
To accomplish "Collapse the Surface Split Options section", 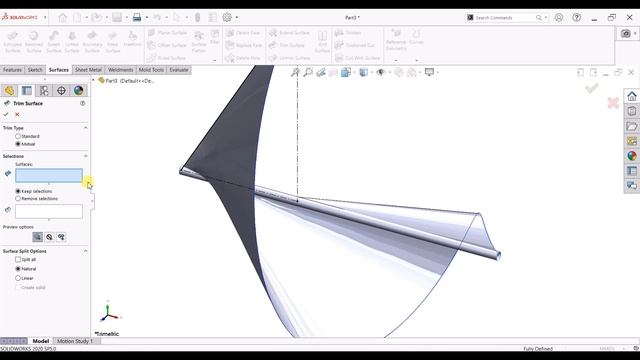I will point(85,251).
